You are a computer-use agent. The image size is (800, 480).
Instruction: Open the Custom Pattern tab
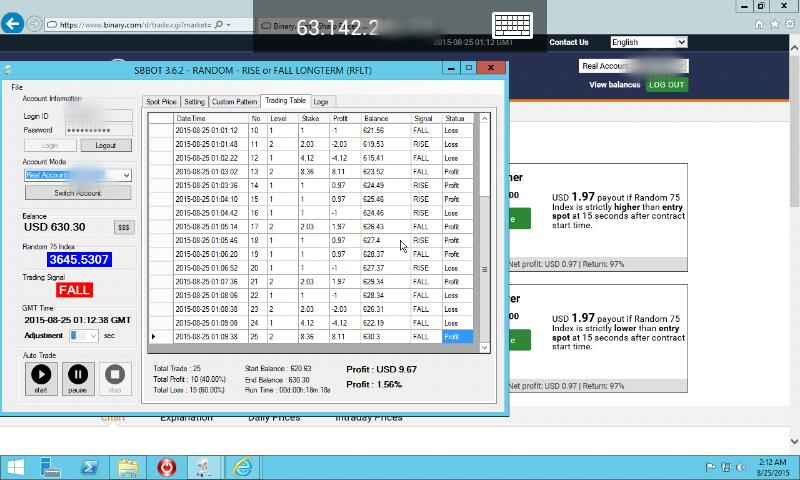pos(234,102)
